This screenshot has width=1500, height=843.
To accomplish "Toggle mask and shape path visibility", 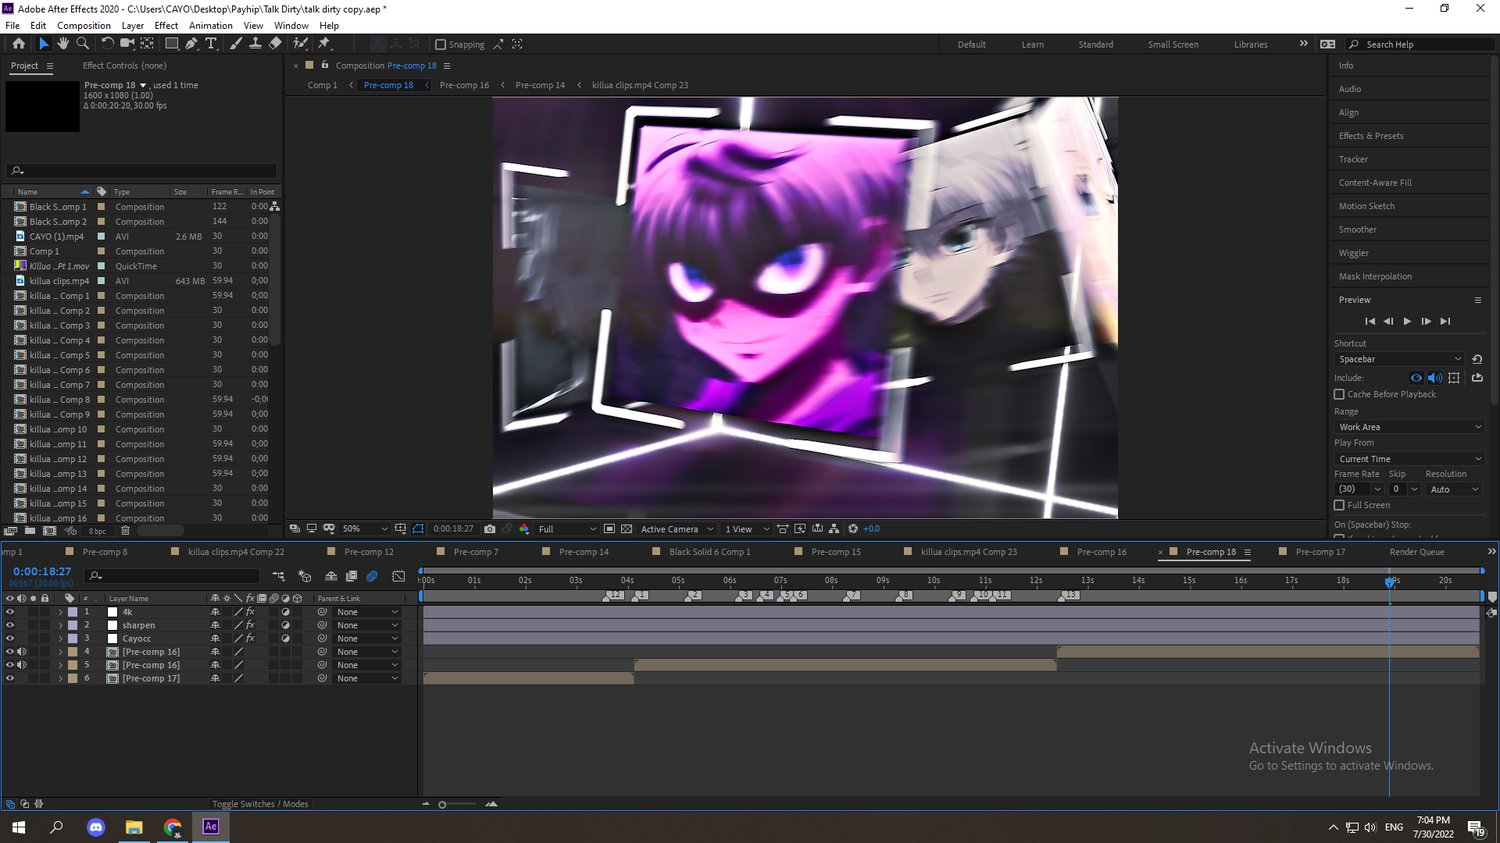I will click(418, 529).
